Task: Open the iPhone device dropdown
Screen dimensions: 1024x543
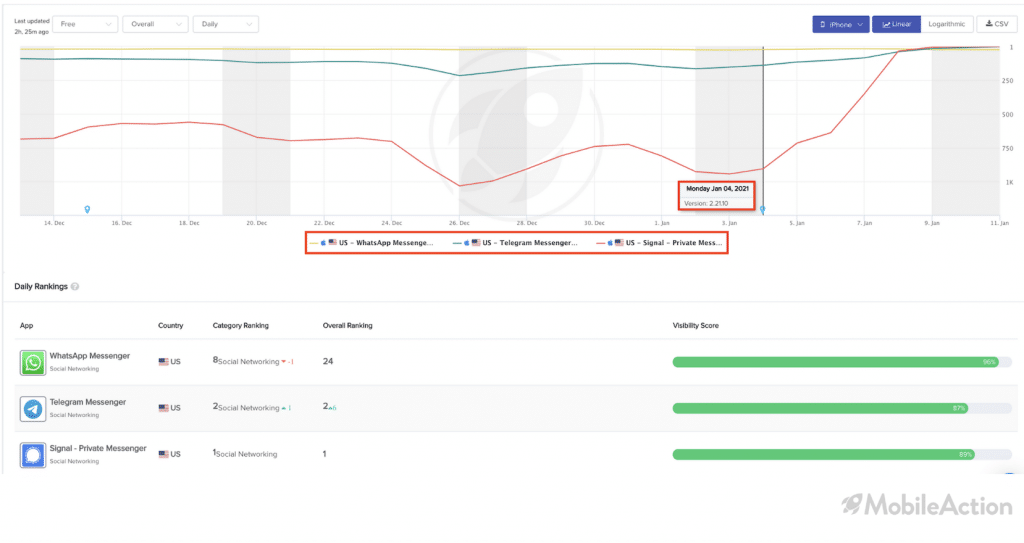Action: (840, 24)
